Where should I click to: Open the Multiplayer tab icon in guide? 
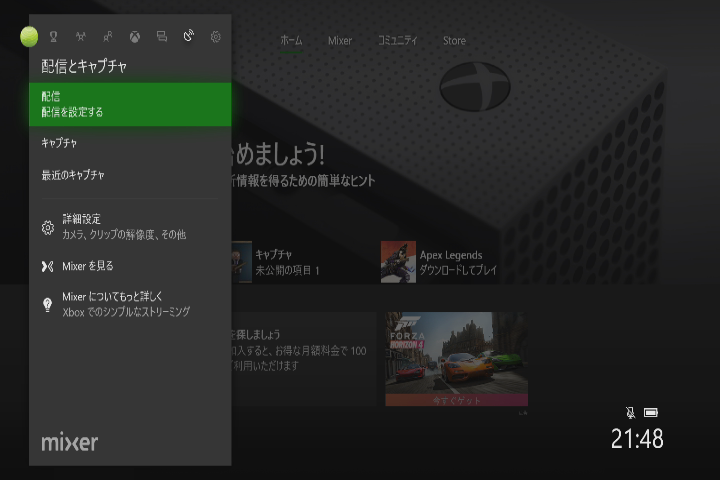[x=80, y=36]
